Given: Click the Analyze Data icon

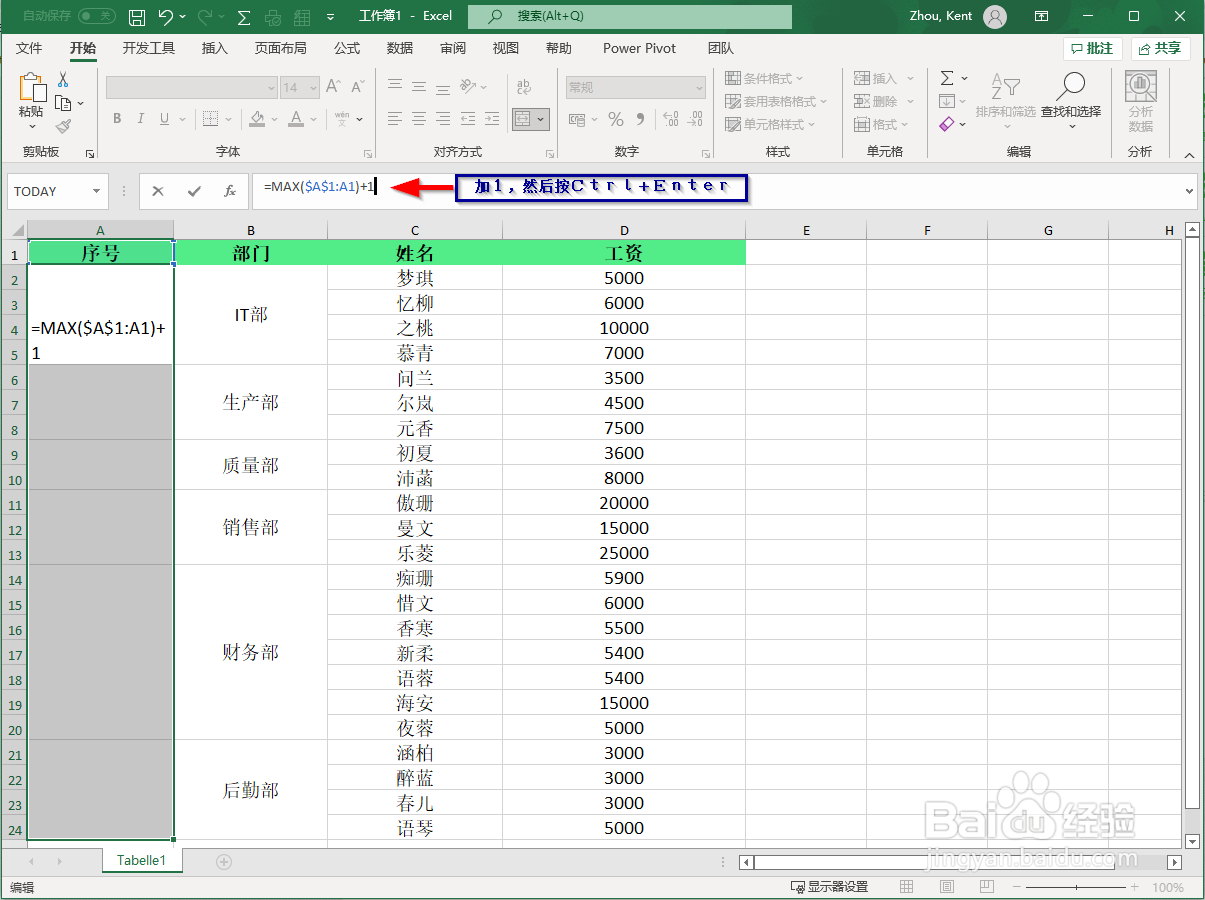Looking at the screenshot, I should (1140, 86).
